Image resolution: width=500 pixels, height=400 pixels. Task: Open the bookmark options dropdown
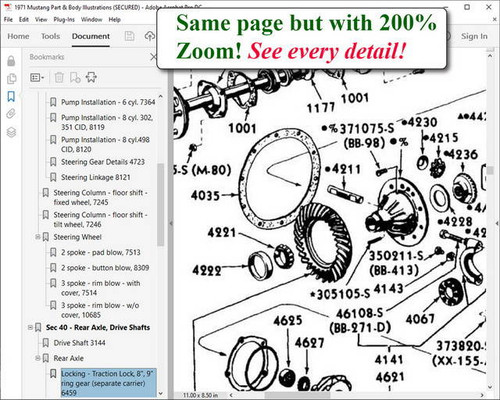click(x=37, y=78)
